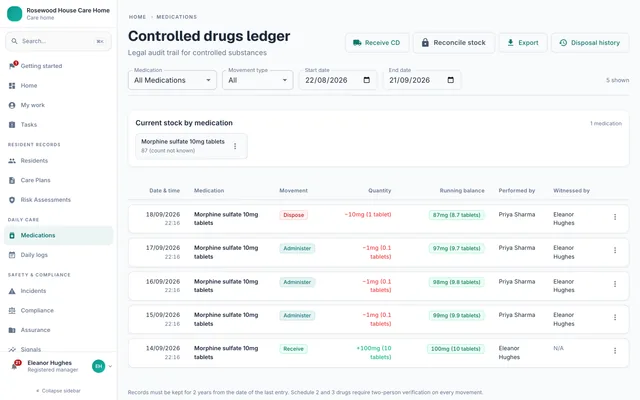Click the Morphine sulfate 10mg tablets stock card
Image resolution: width=640 pixels, height=400 pixels.
191,146
